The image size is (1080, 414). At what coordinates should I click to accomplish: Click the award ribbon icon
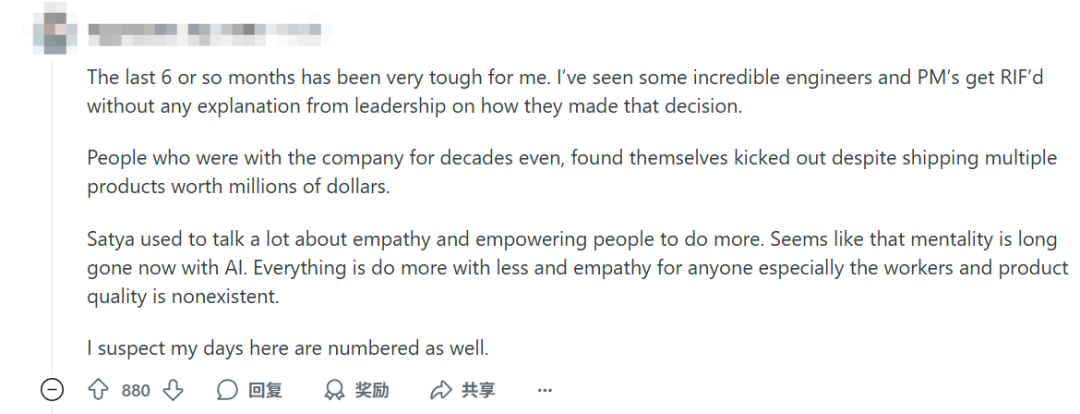click(334, 391)
